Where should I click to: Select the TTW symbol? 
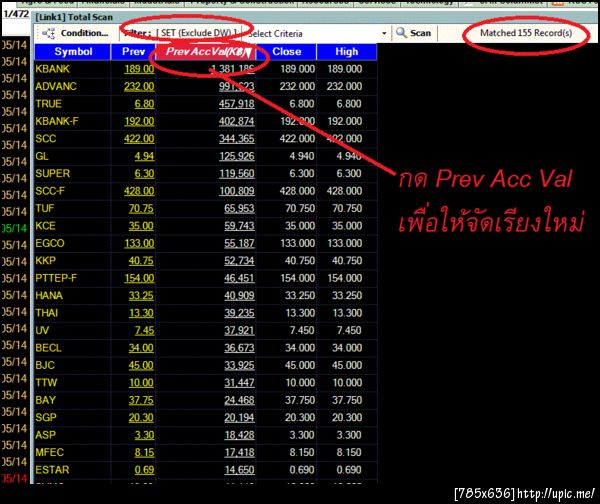click(x=46, y=383)
